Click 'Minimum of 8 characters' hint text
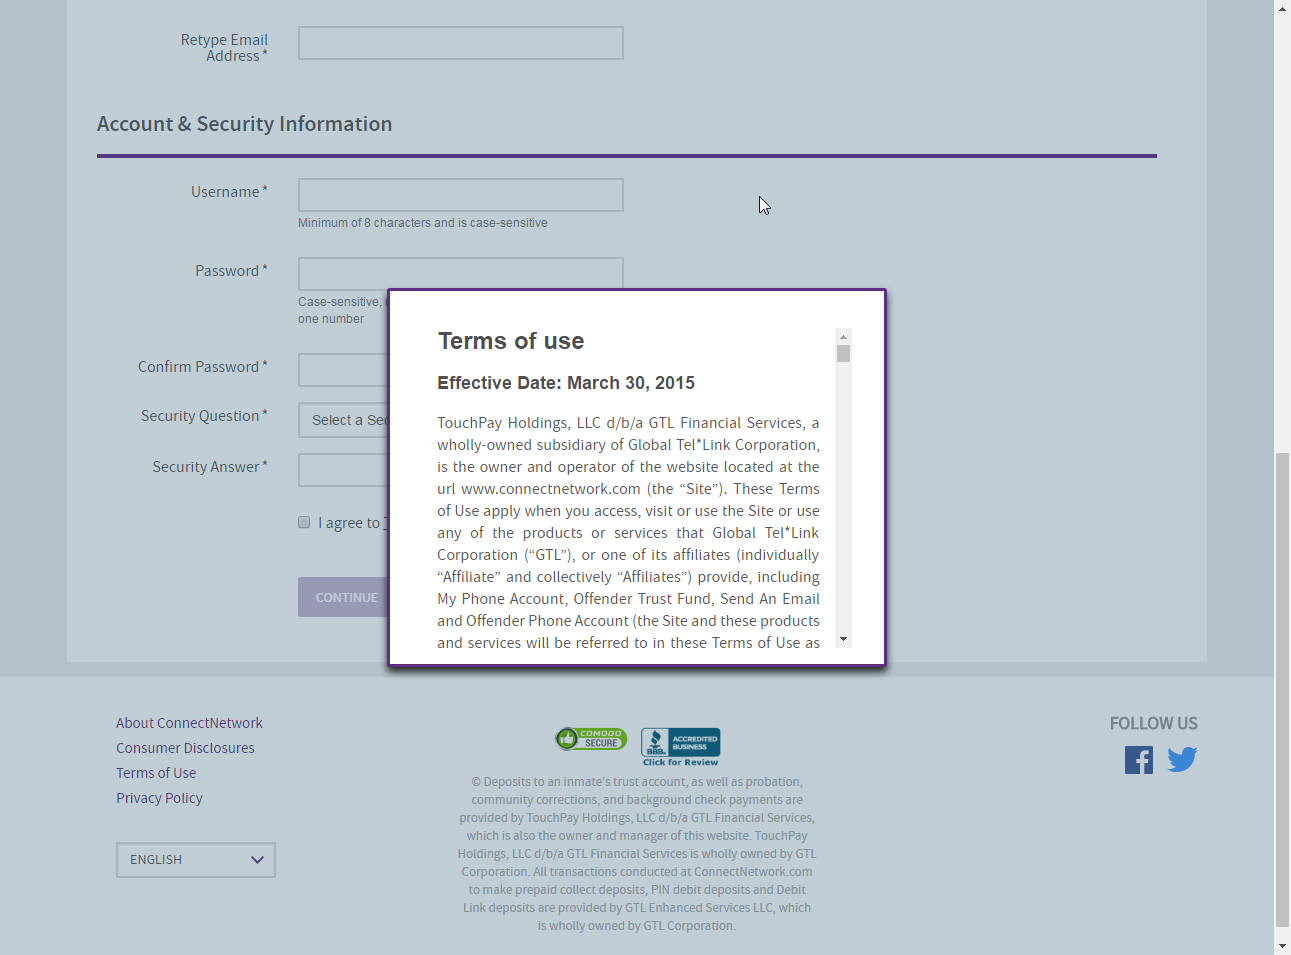The width and height of the screenshot is (1291, 955). (x=423, y=223)
